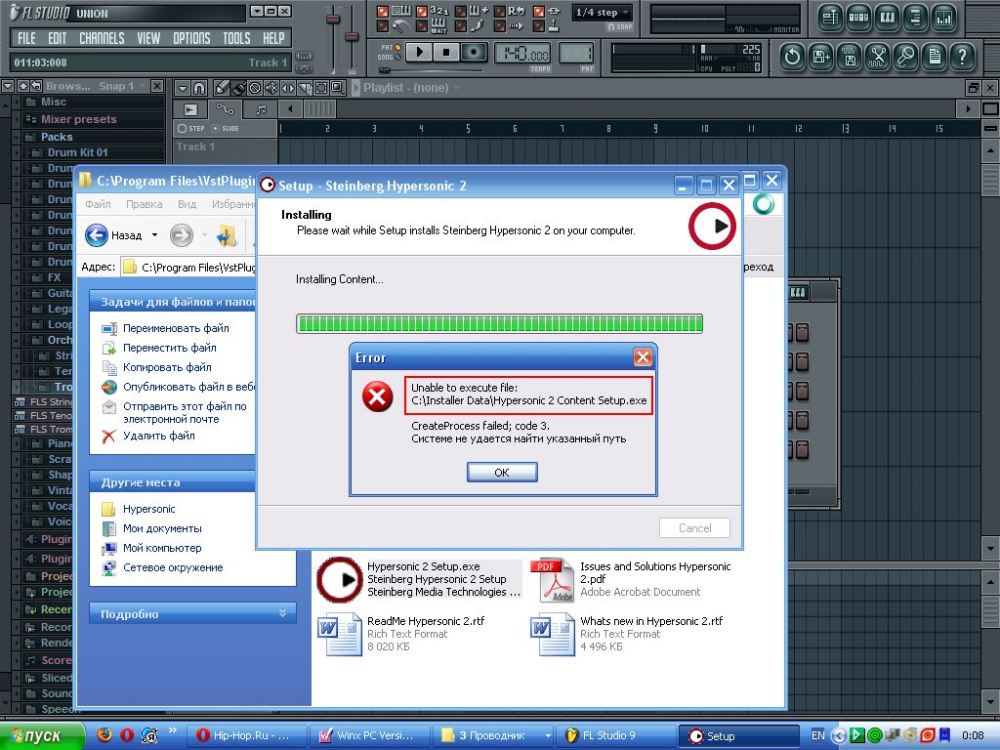Click Переименовать файл in Explorer tasks
This screenshot has height=750, width=1000.
(175, 328)
